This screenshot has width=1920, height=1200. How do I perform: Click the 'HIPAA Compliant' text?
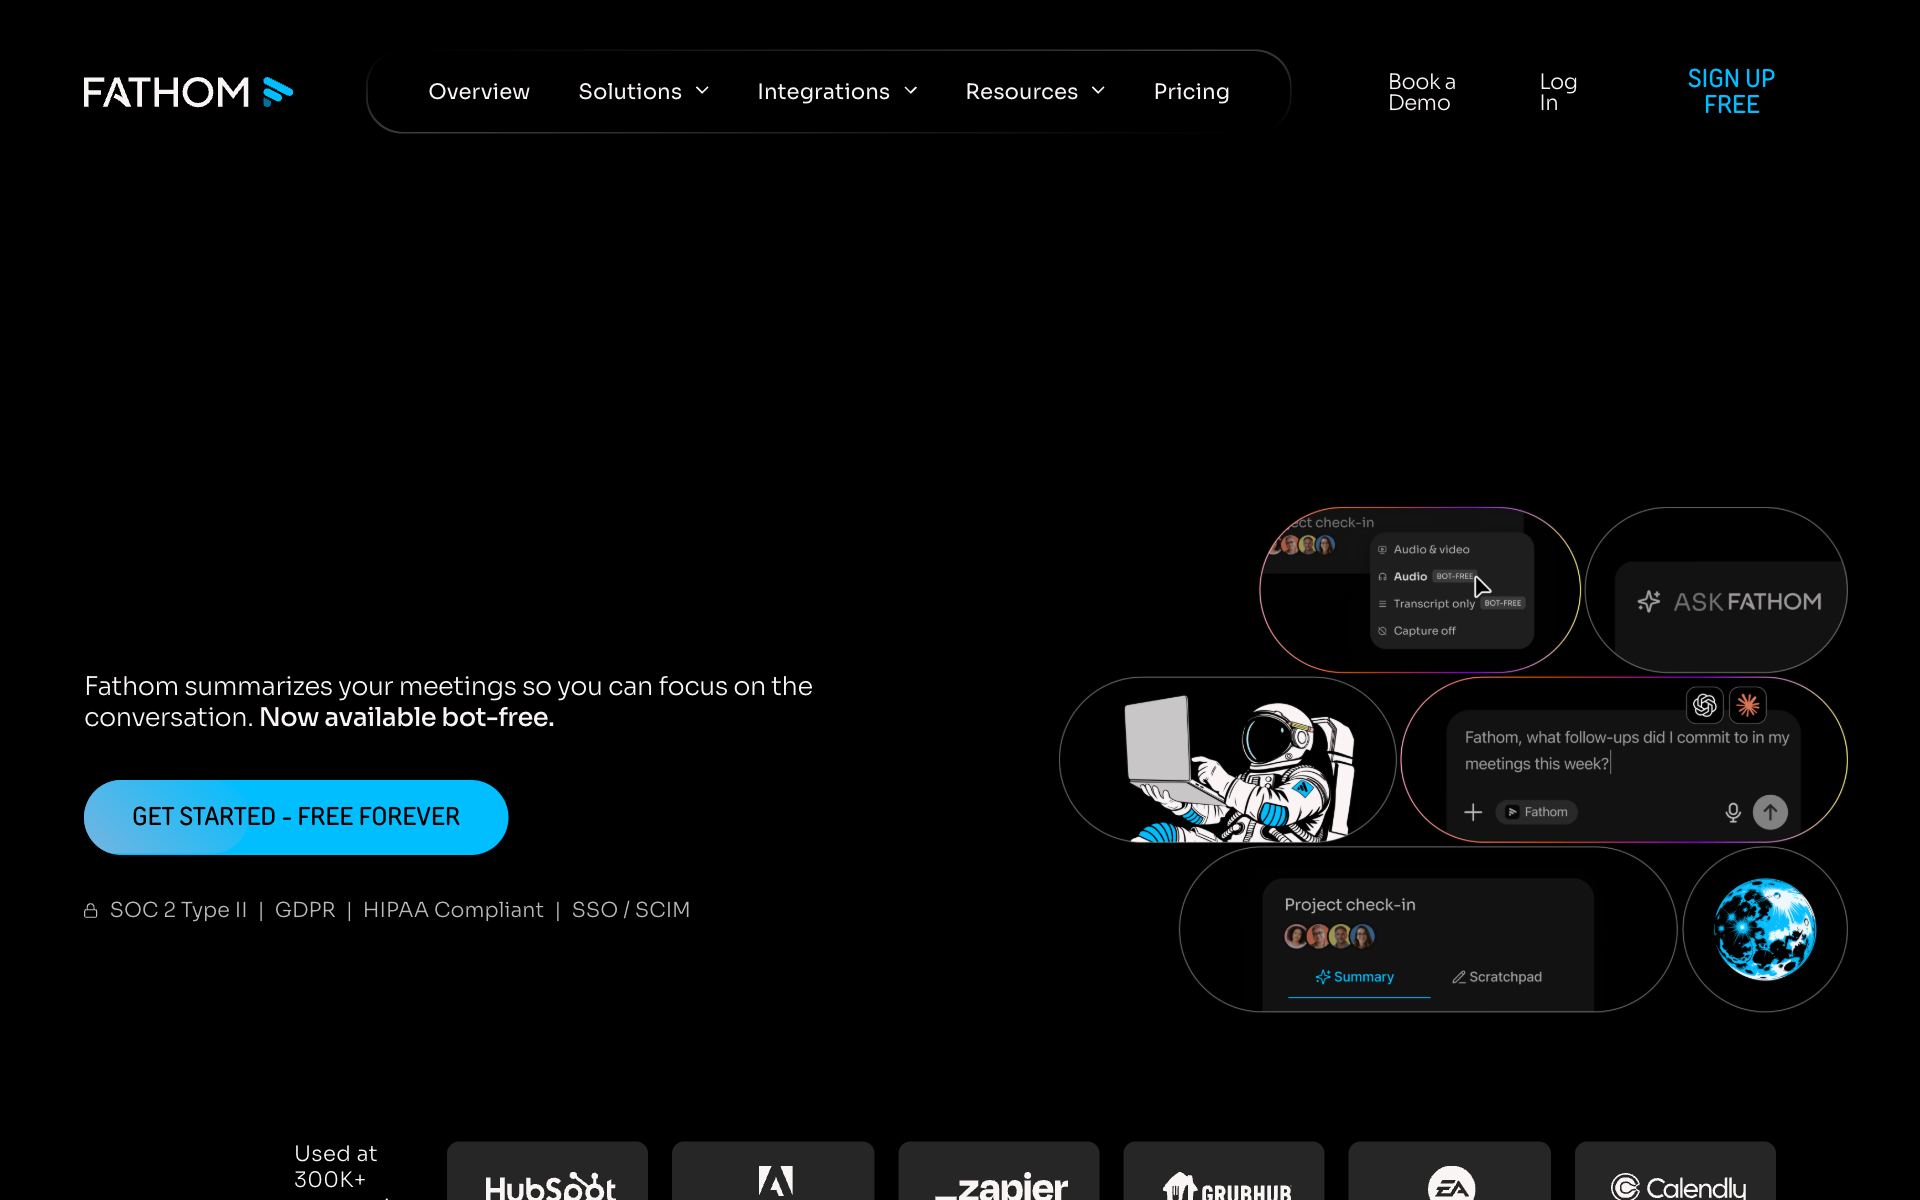453,910
